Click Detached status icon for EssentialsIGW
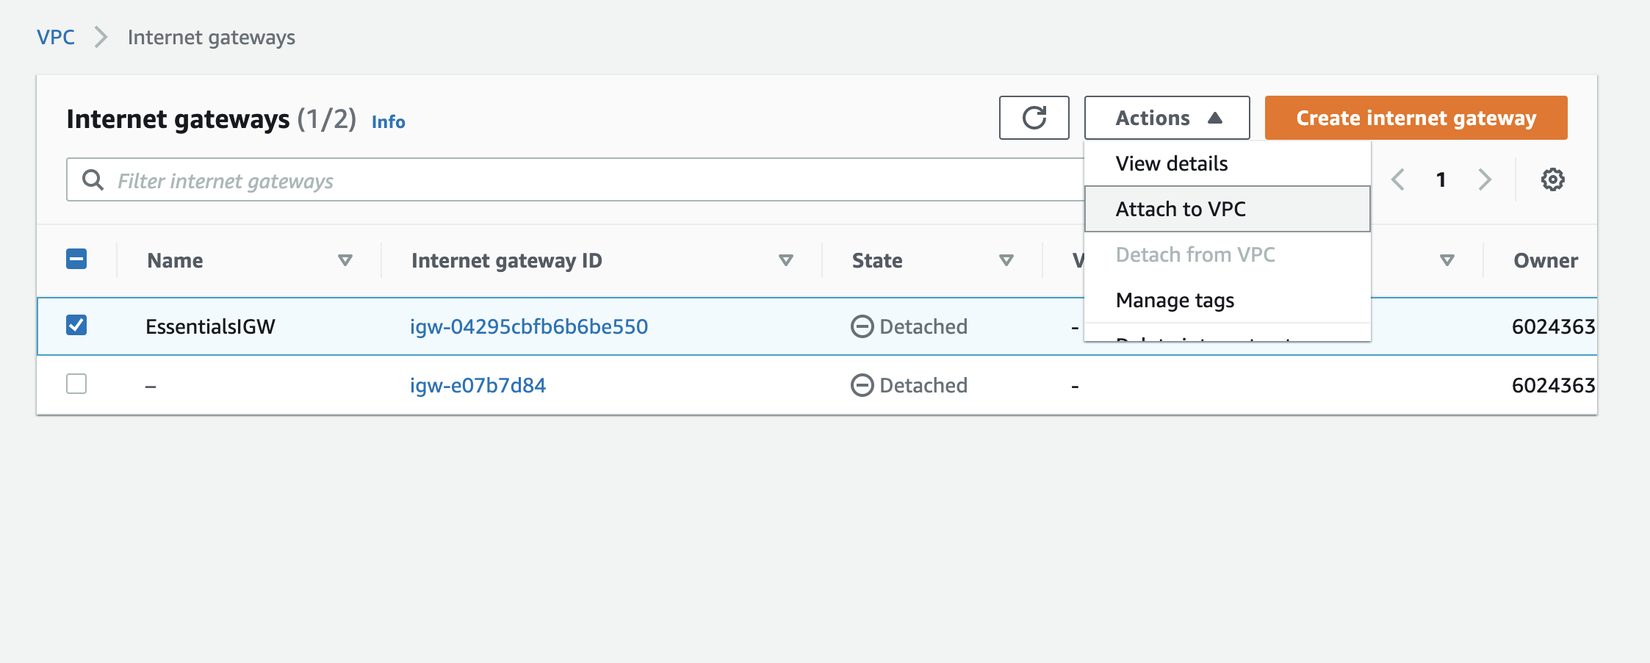1650x663 pixels. [862, 327]
